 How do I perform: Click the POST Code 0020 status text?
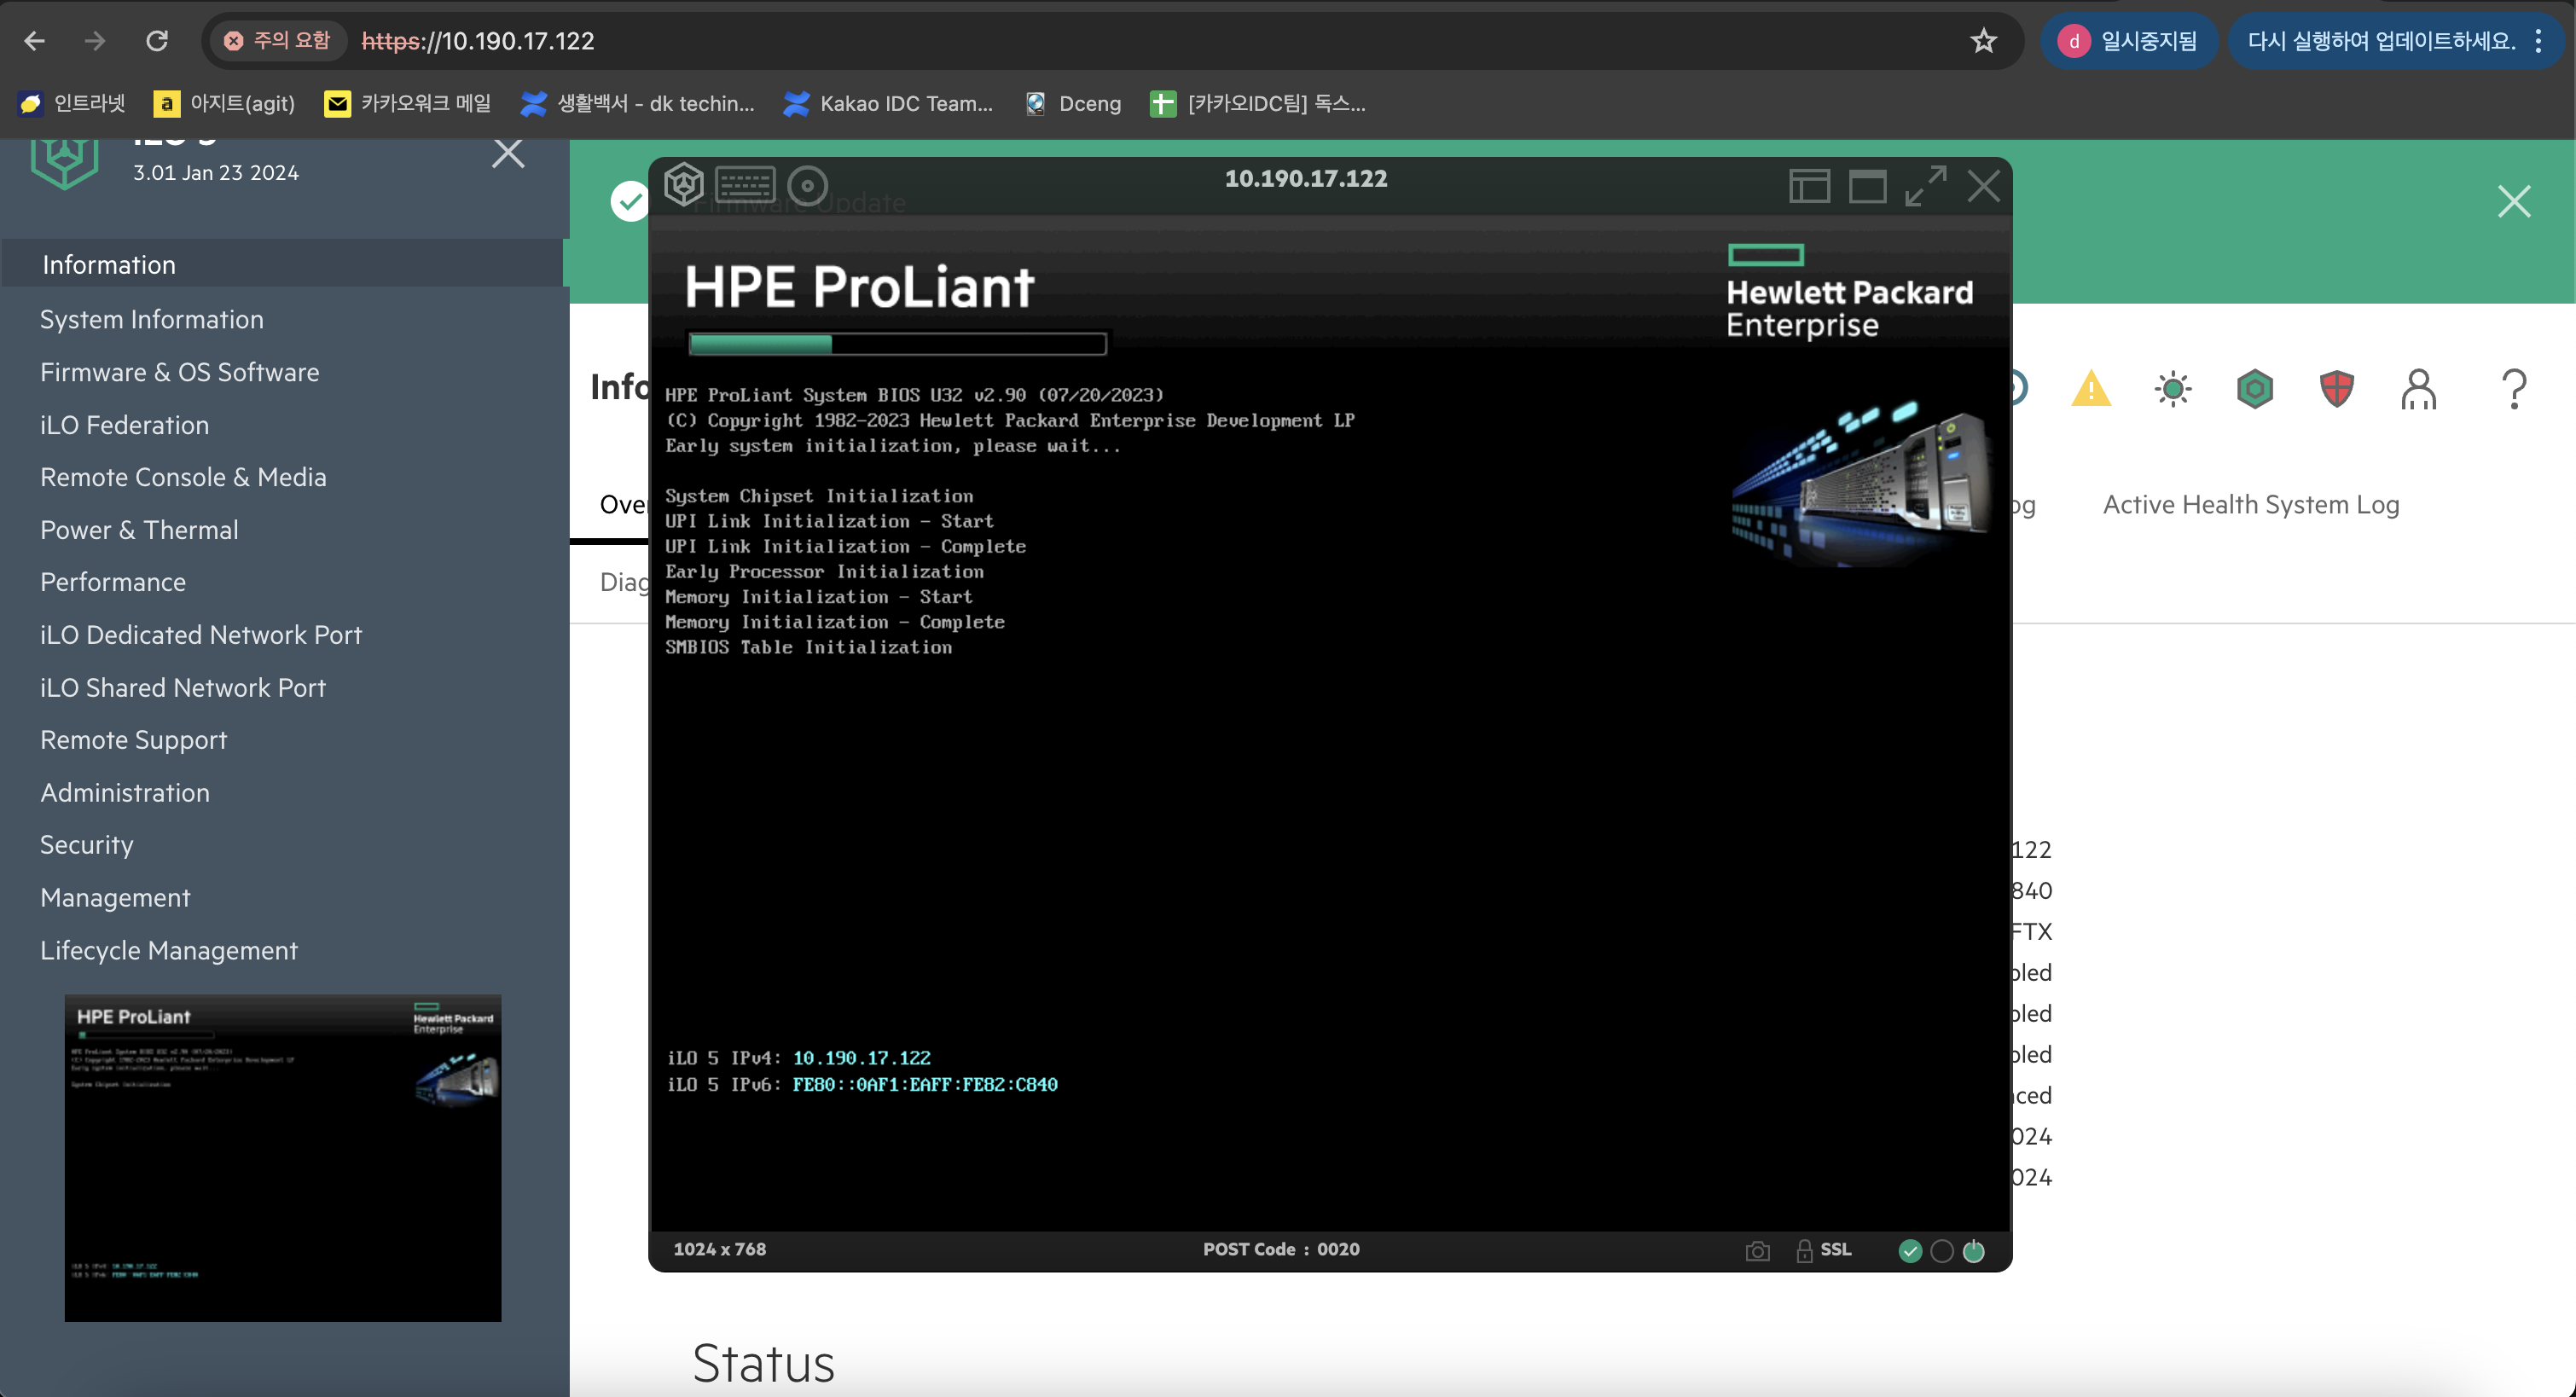click(x=1281, y=1250)
